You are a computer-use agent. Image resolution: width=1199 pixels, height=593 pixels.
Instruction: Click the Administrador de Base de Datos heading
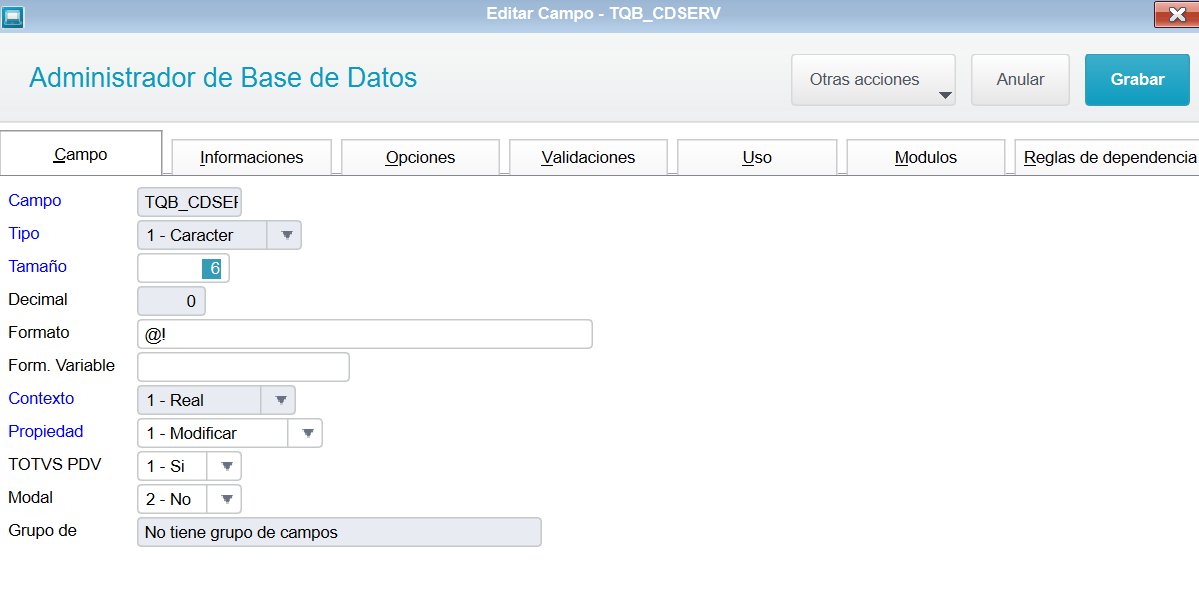(223, 78)
